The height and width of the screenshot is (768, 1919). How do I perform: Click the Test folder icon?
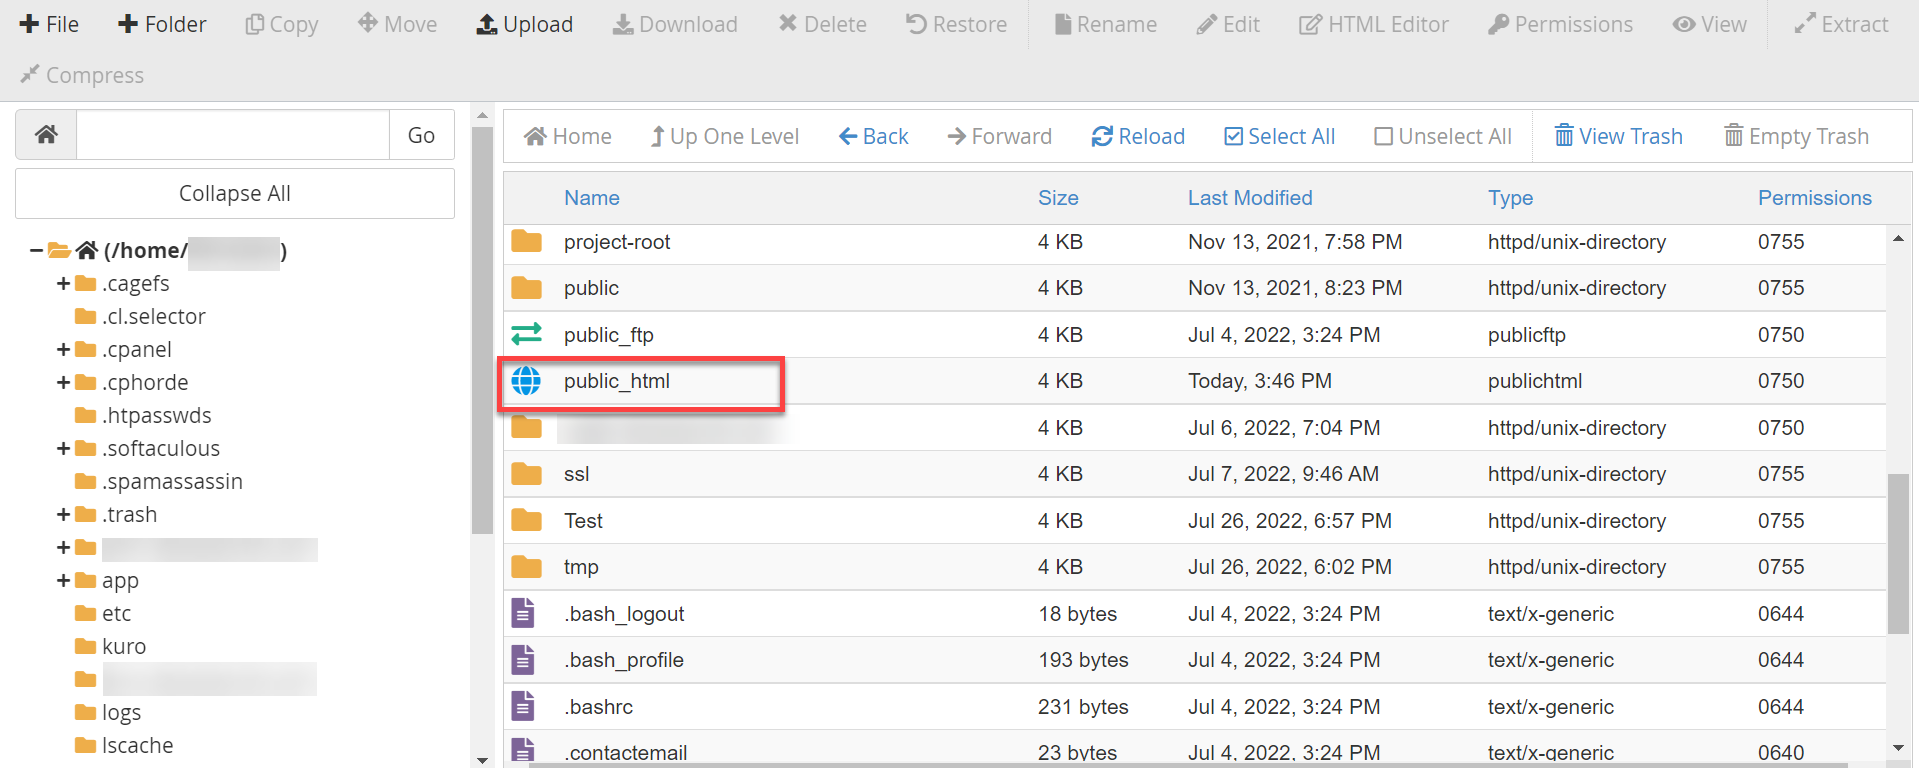coord(526,520)
